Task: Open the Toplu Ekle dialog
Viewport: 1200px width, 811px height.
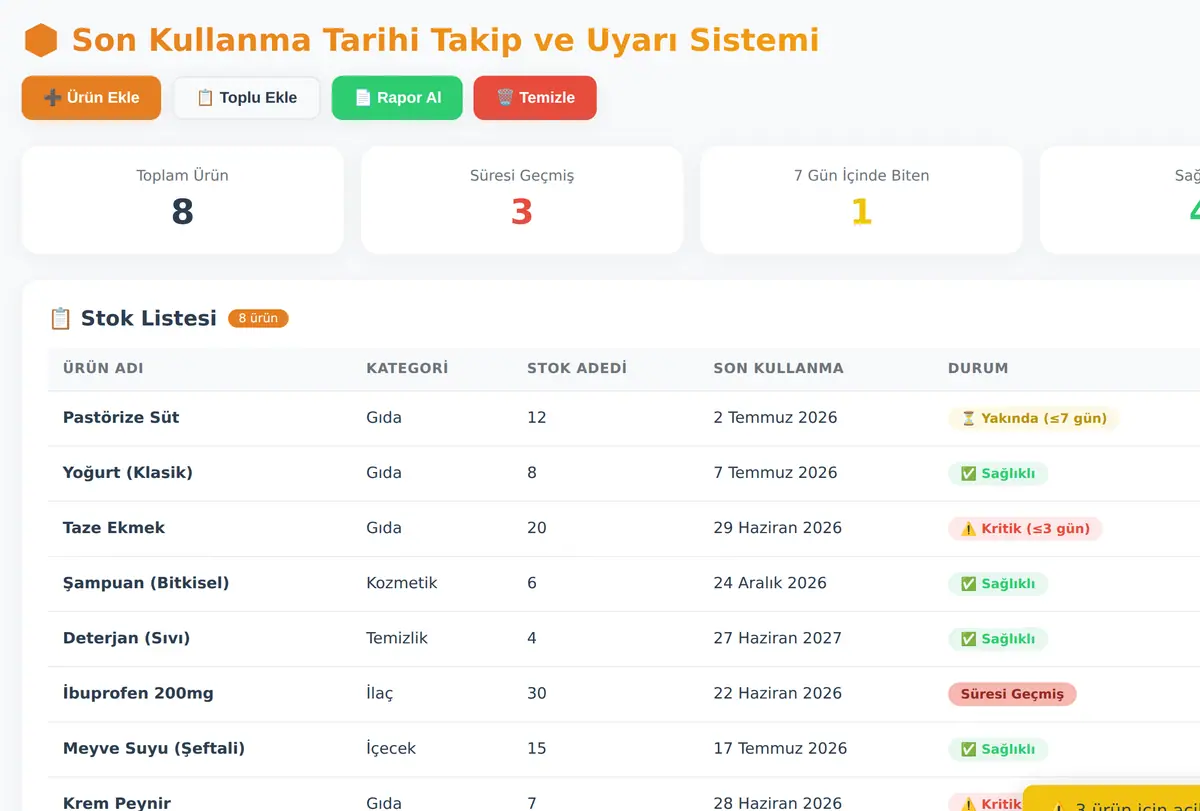Action: [247, 98]
